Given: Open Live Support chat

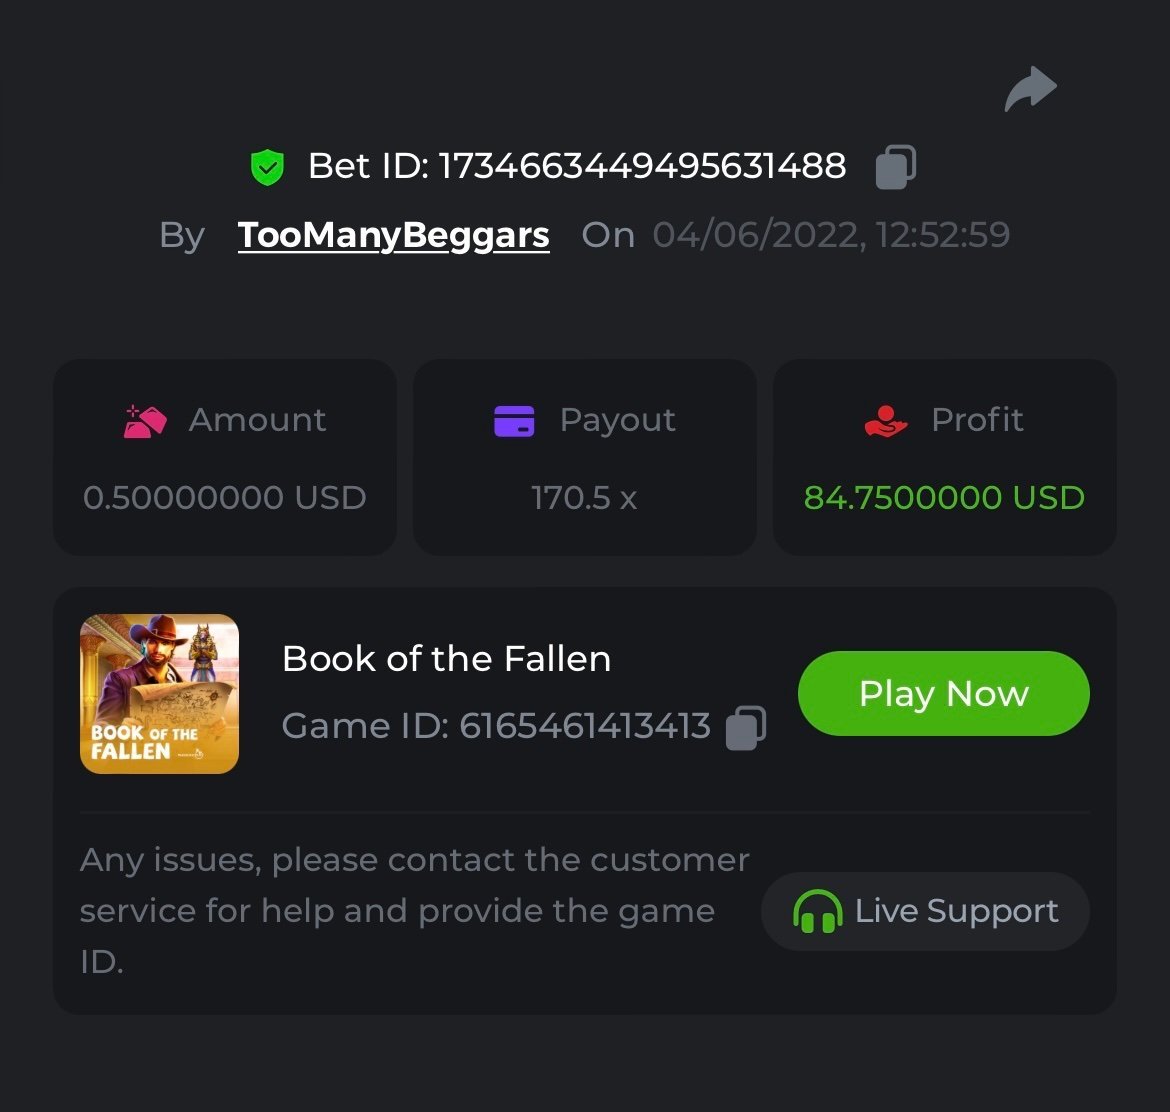Looking at the screenshot, I should click(925, 912).
